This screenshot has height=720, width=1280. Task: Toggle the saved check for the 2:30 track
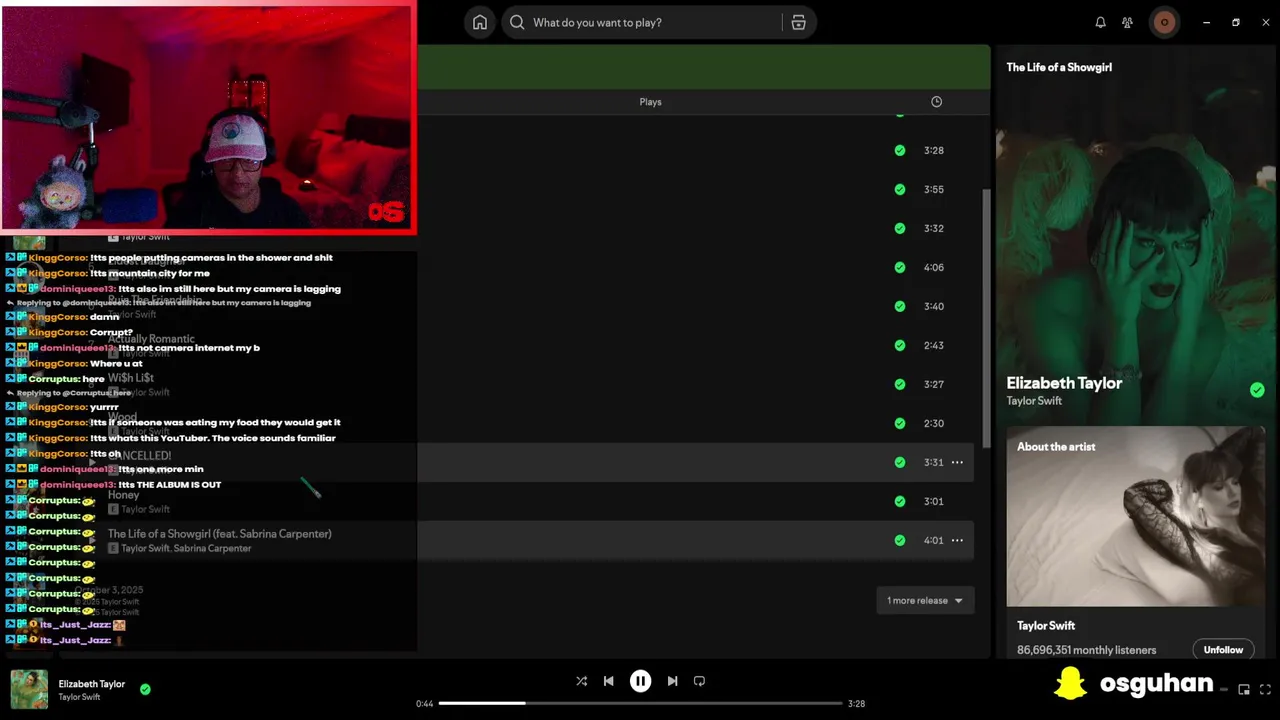click(x=900, y=423)
